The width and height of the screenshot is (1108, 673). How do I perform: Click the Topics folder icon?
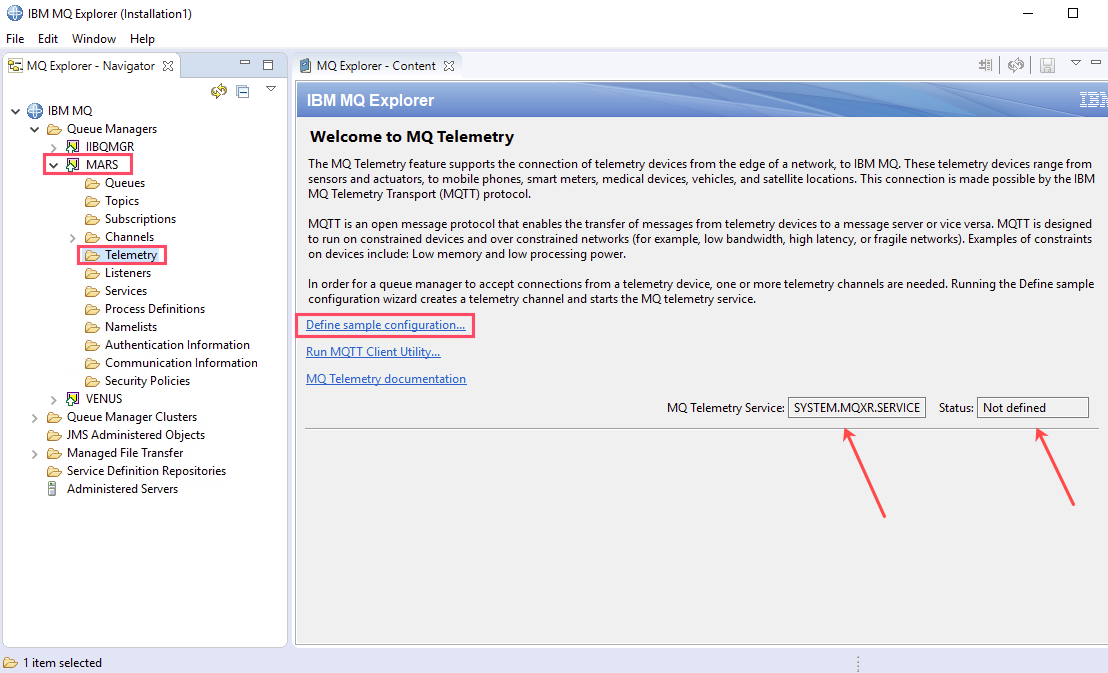tap(92, 201)
